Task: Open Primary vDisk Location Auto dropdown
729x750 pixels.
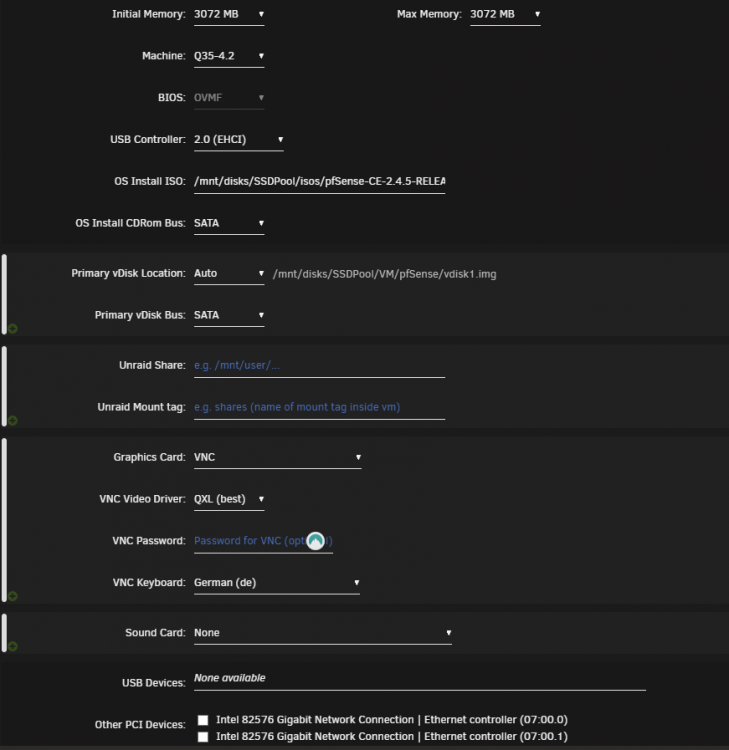Action: [x=229, y=274]
